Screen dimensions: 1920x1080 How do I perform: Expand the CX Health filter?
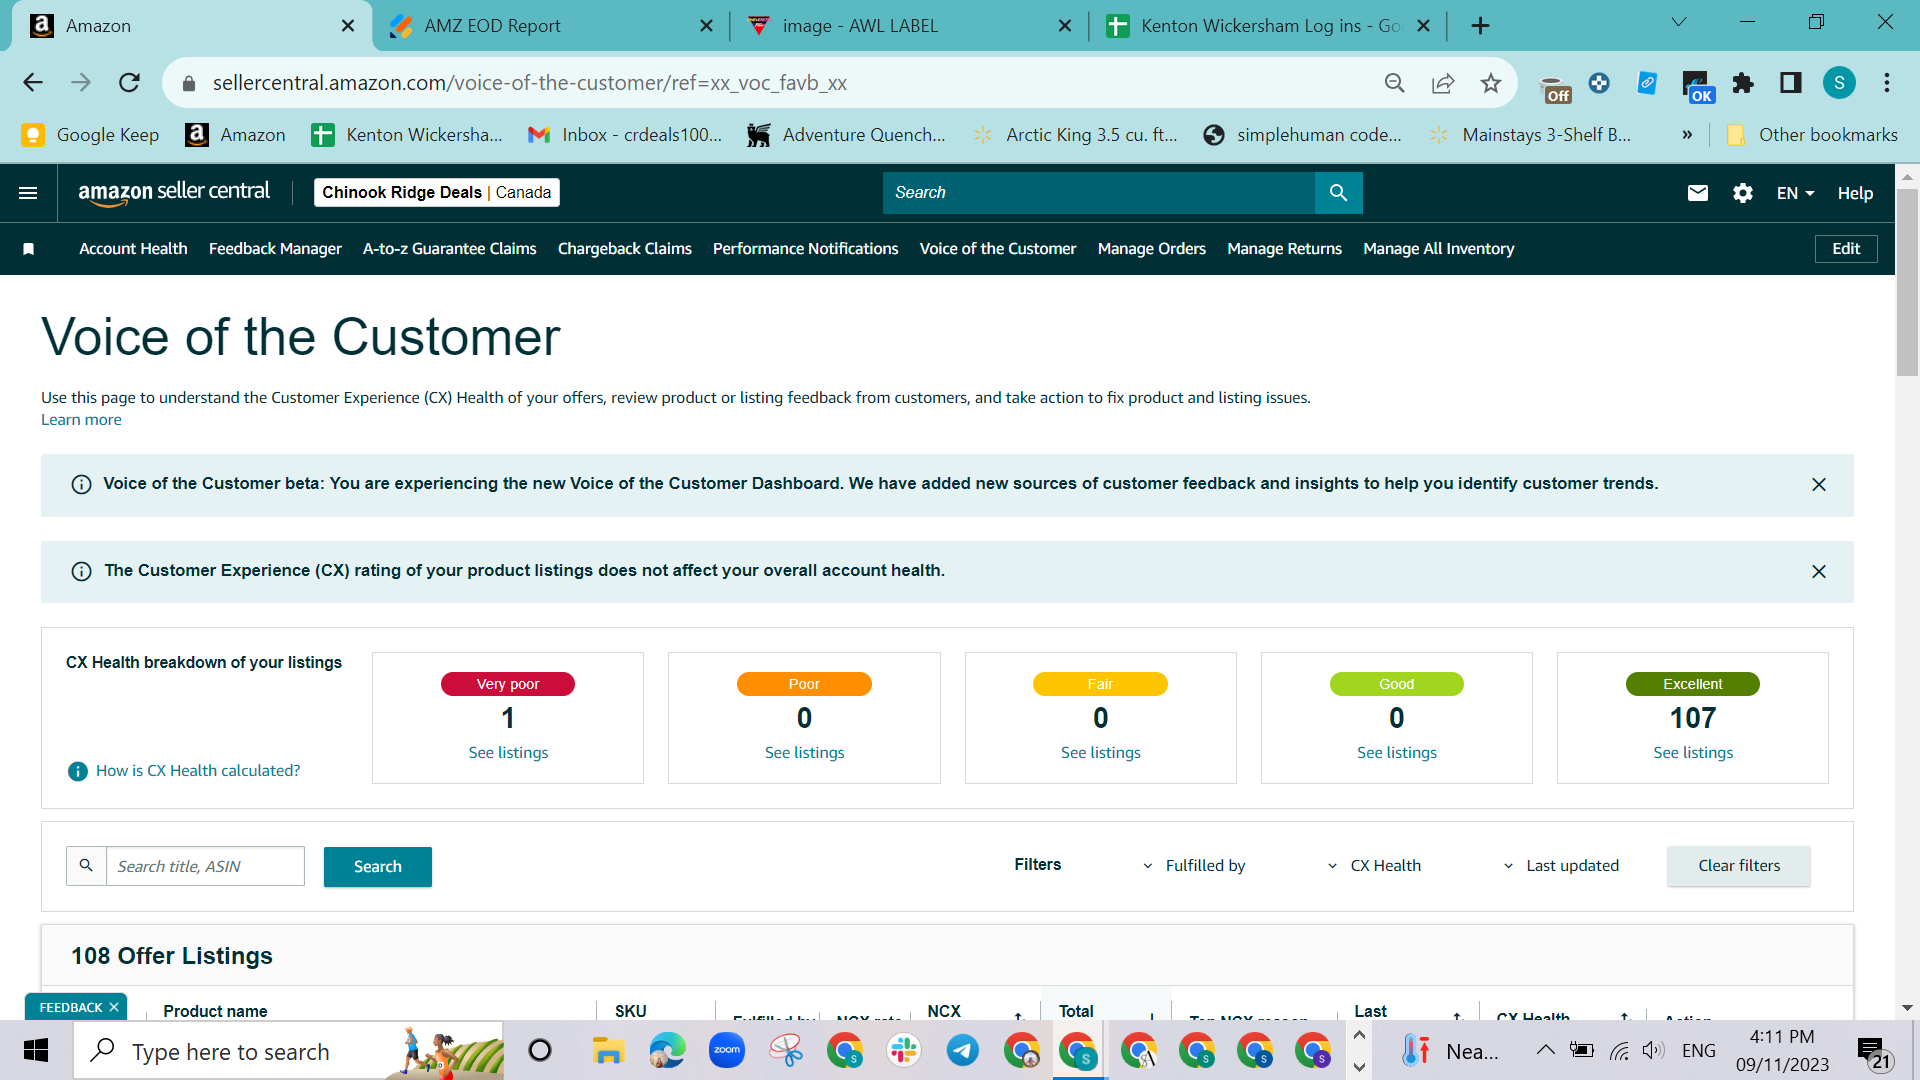(x=1374, y=866)
